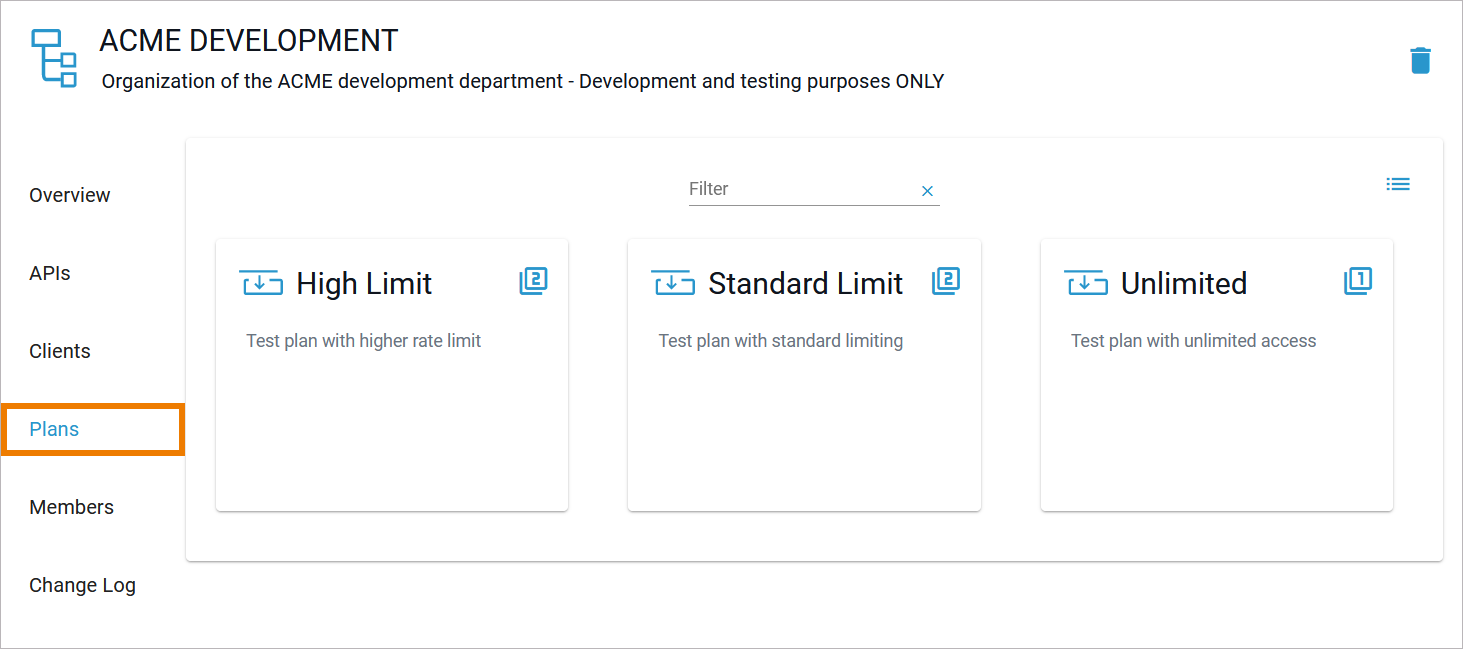Select the Plans sidebar item
The height and width of the screenshot is (649, 1463).
pos(55,429)
